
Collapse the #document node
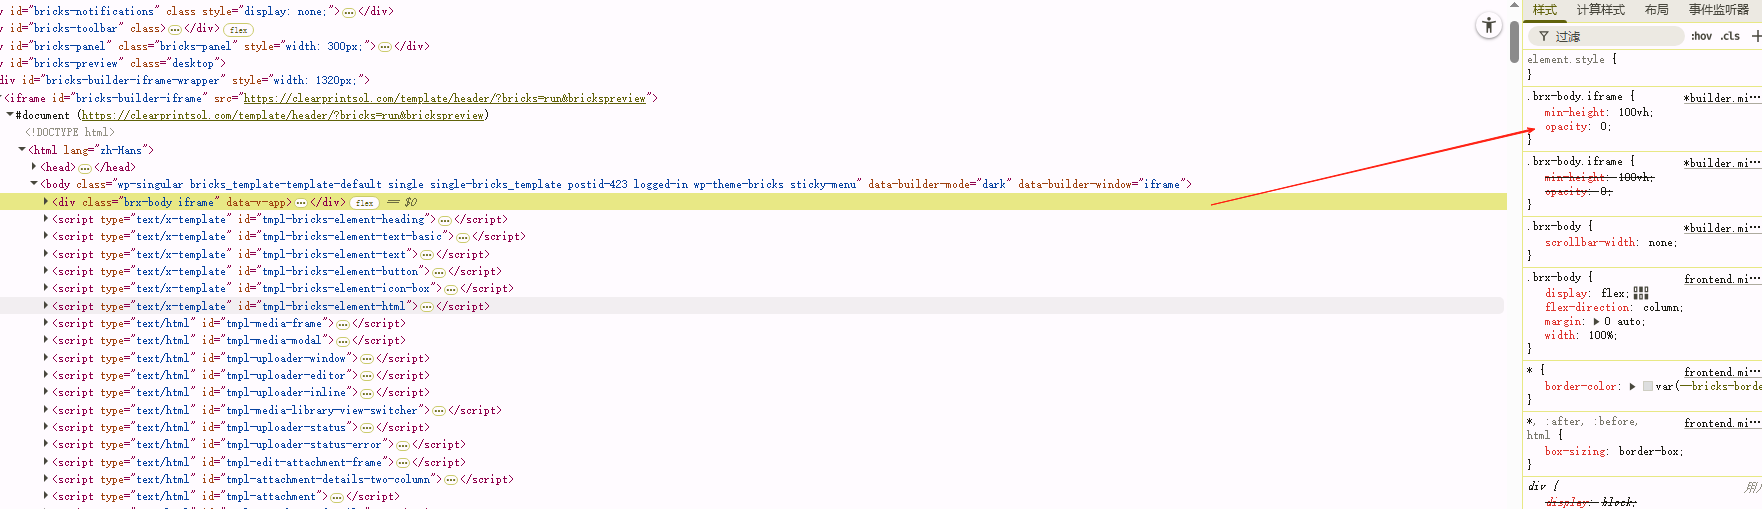coord(10,115)
